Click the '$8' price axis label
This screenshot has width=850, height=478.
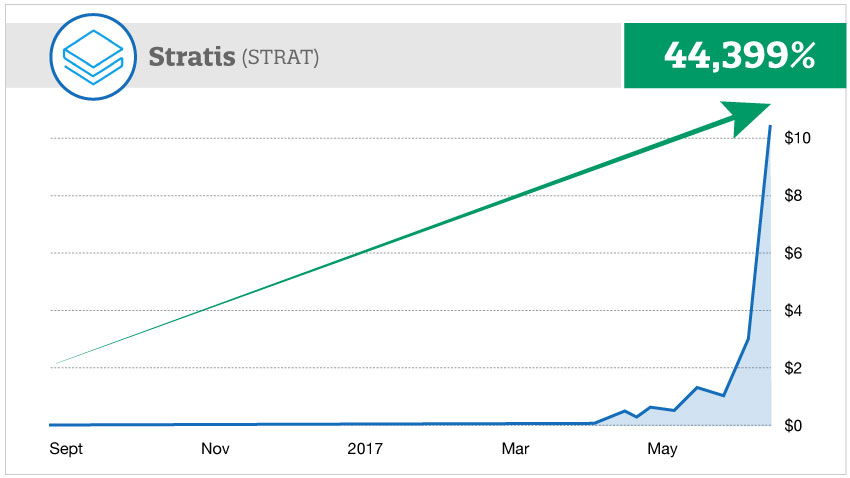793,196
